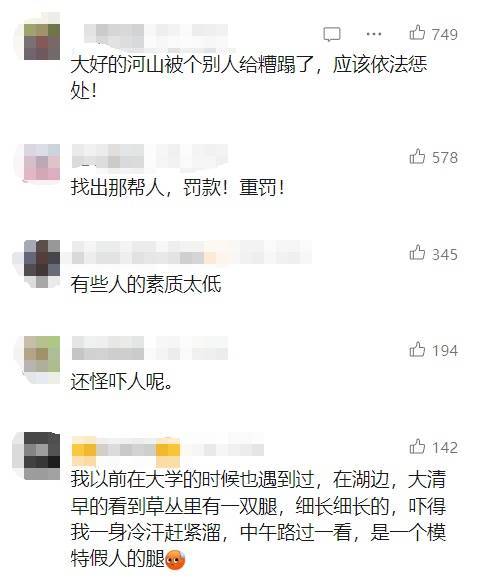The width and height of the screenshot is (481, 584).
Task: Open username with yellow badges on last comment
Action: click(x=168, y=450)
